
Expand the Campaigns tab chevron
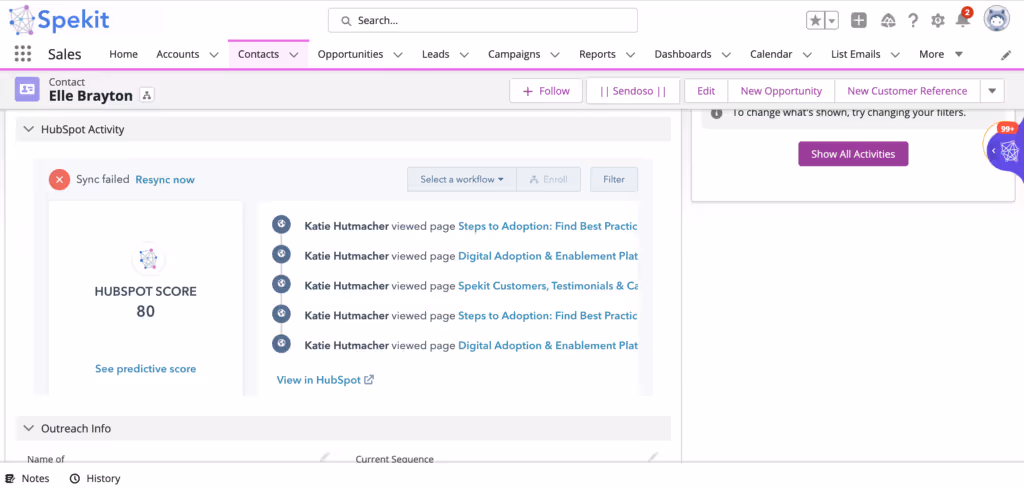555,55
